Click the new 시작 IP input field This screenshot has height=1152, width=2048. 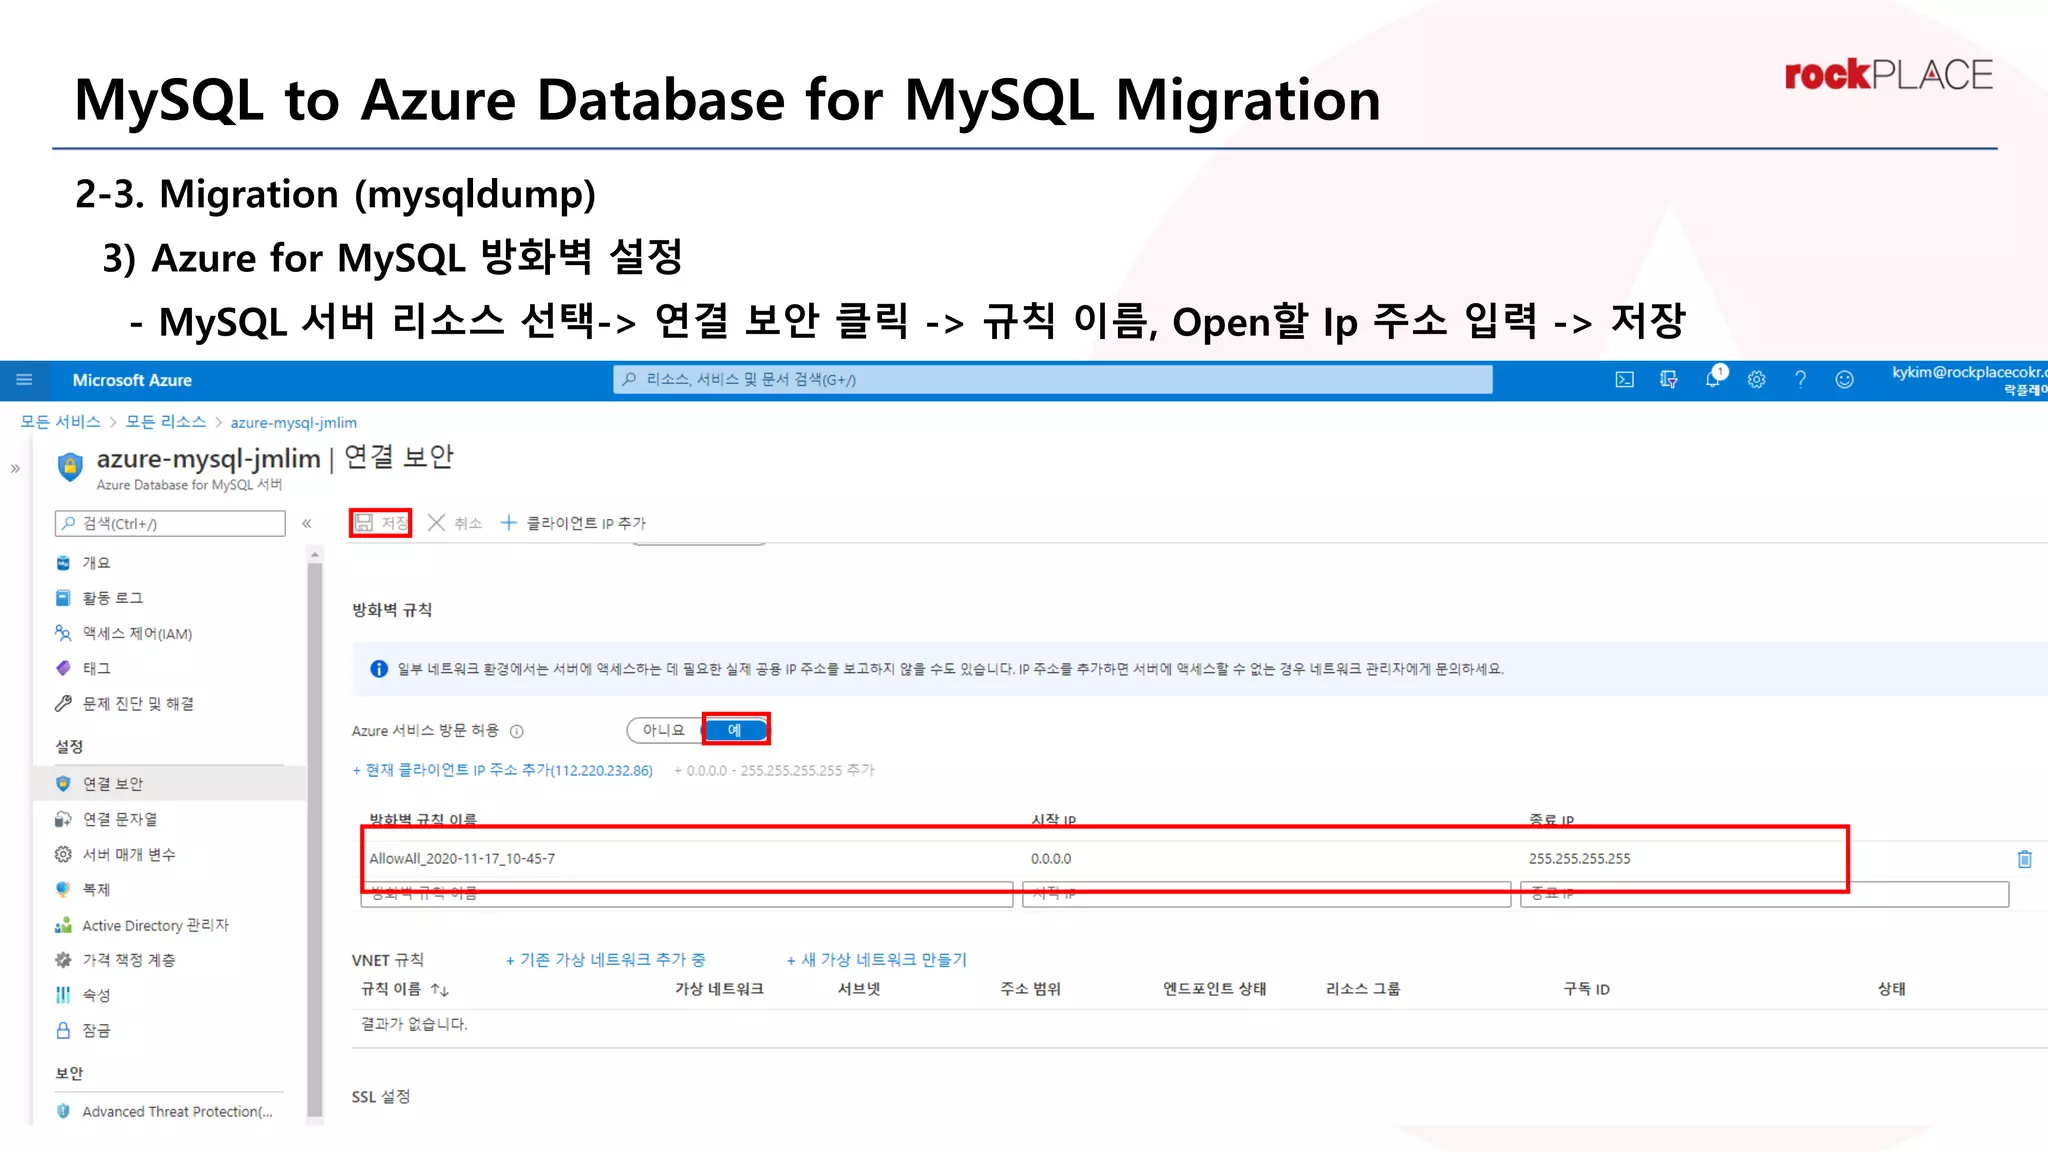point(1266,894)
